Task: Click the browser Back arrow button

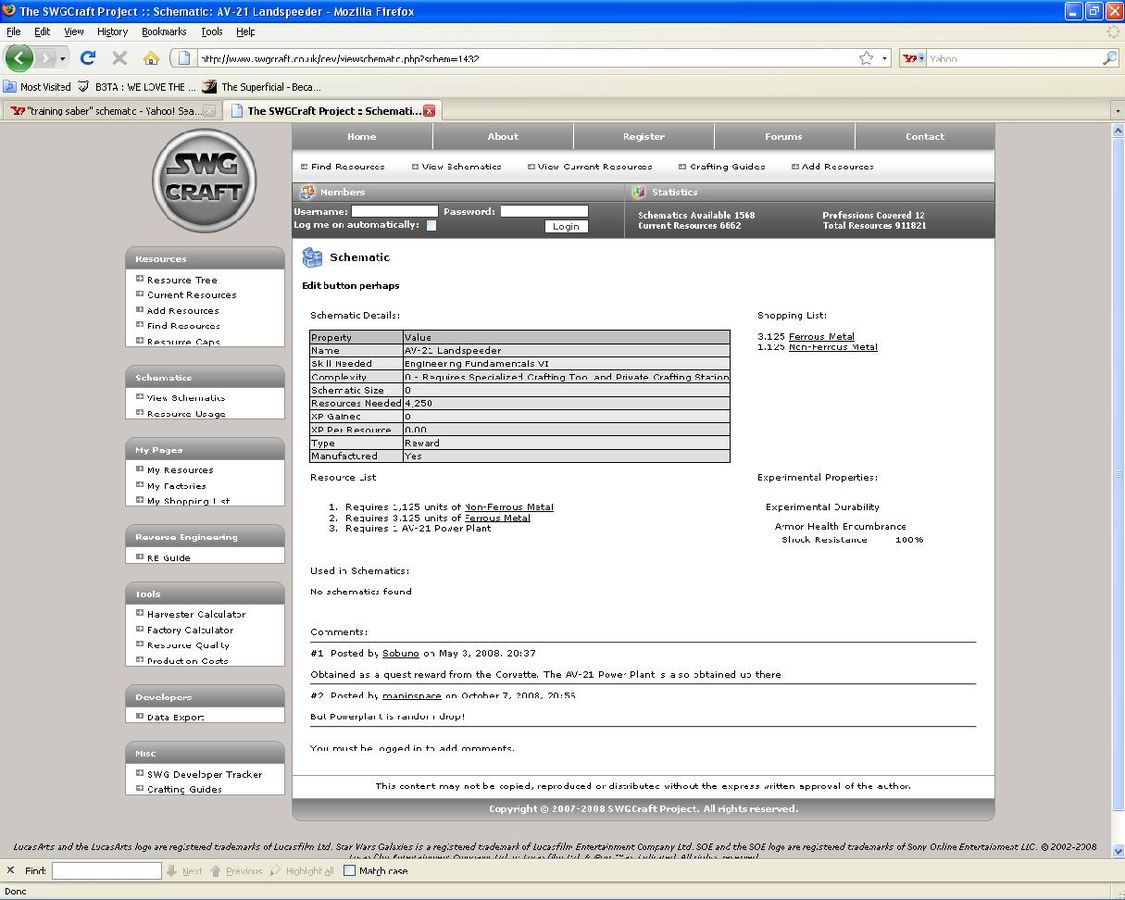Action: click(x=19, y=58)
